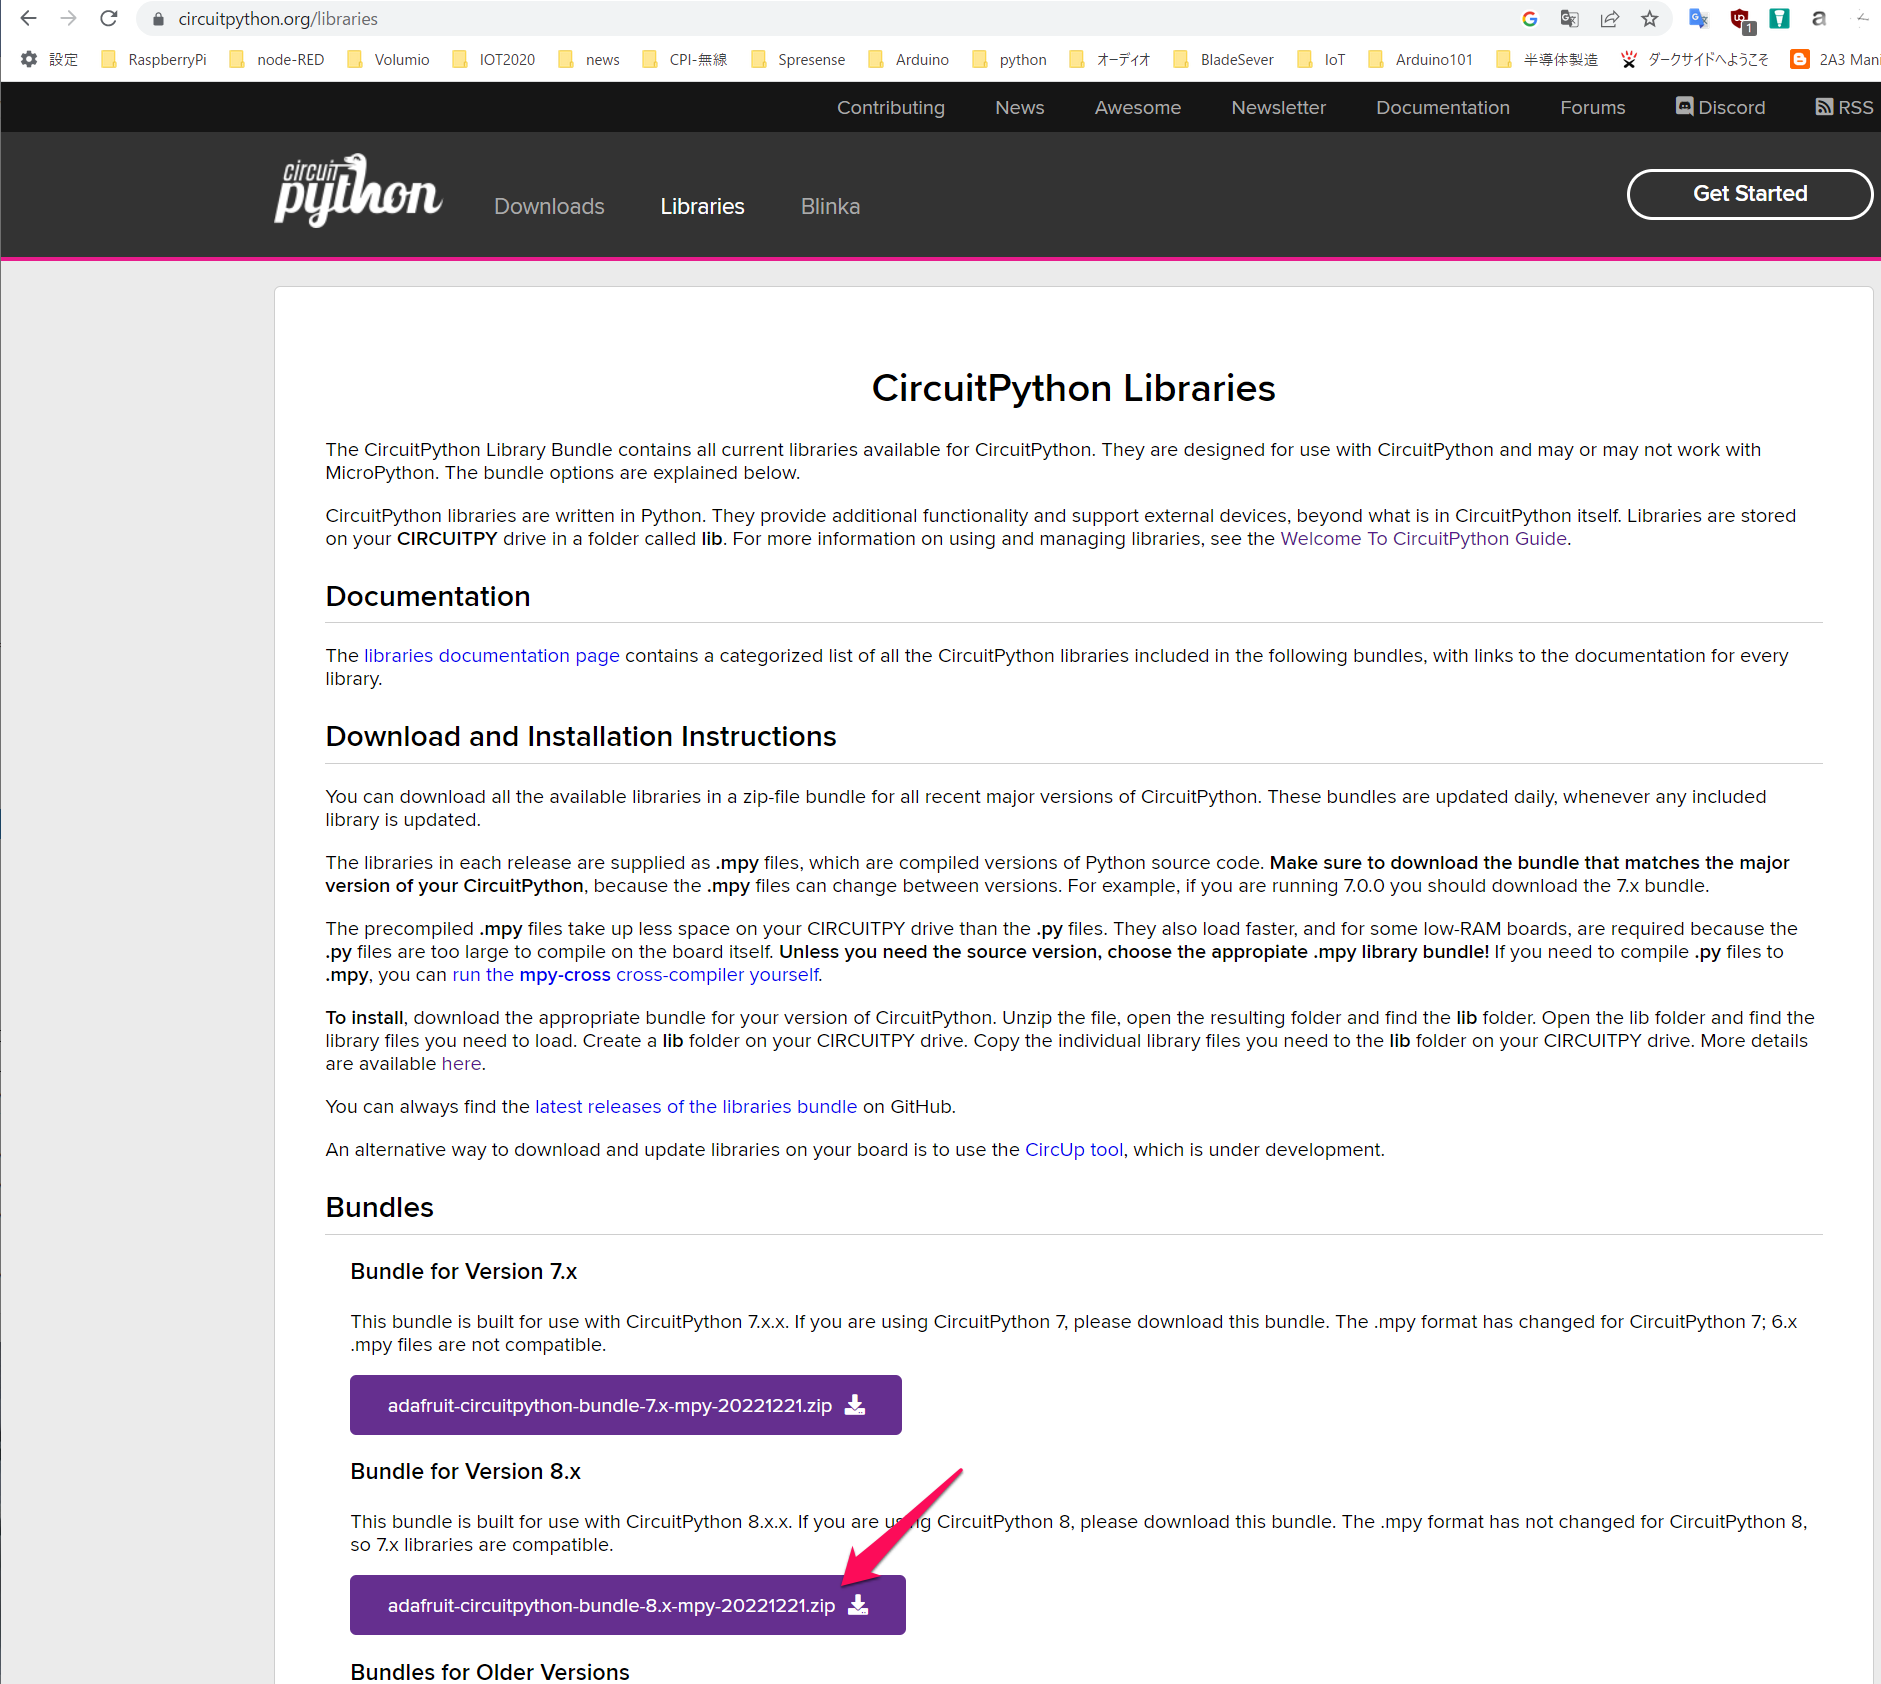This screenshot has width=1881, height=1684.
Task: Open the オーディオ bookmark folder
Action: pos(1110,60)
